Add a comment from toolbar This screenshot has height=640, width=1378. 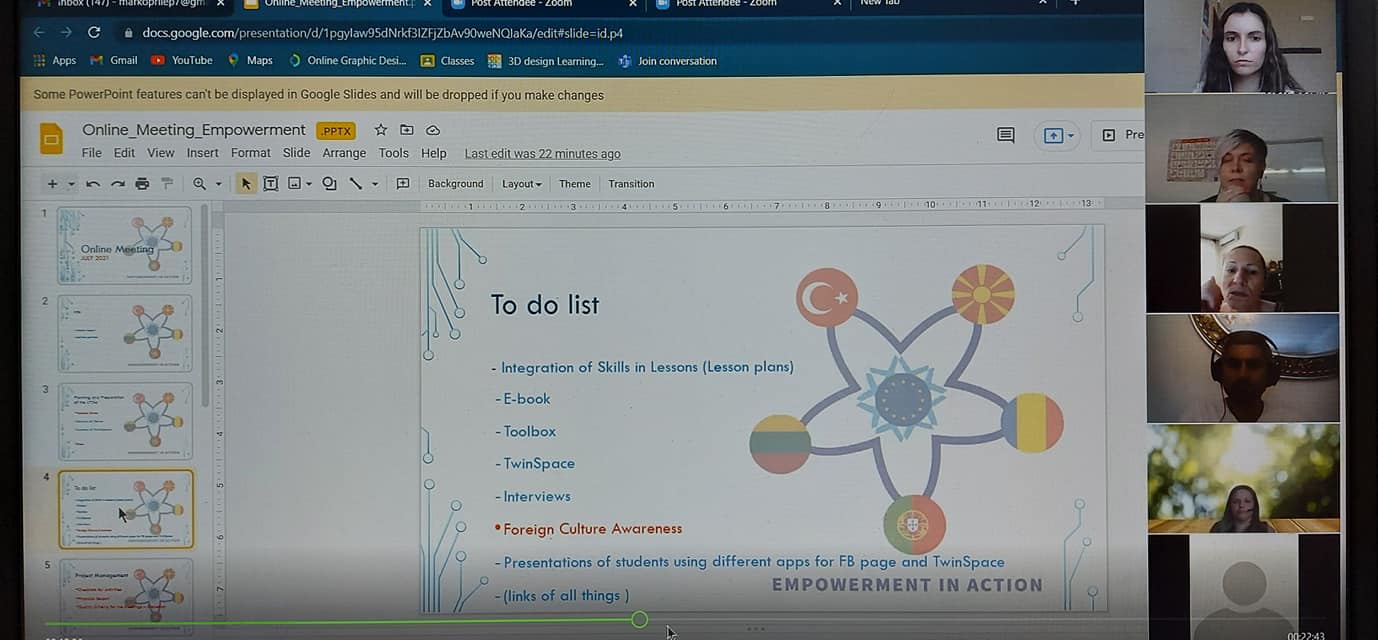tap(403, 184)
